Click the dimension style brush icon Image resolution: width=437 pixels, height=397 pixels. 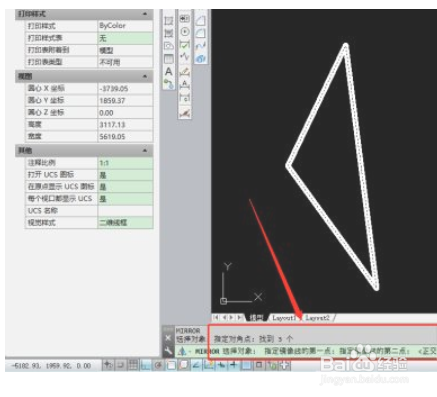(185, 114)
